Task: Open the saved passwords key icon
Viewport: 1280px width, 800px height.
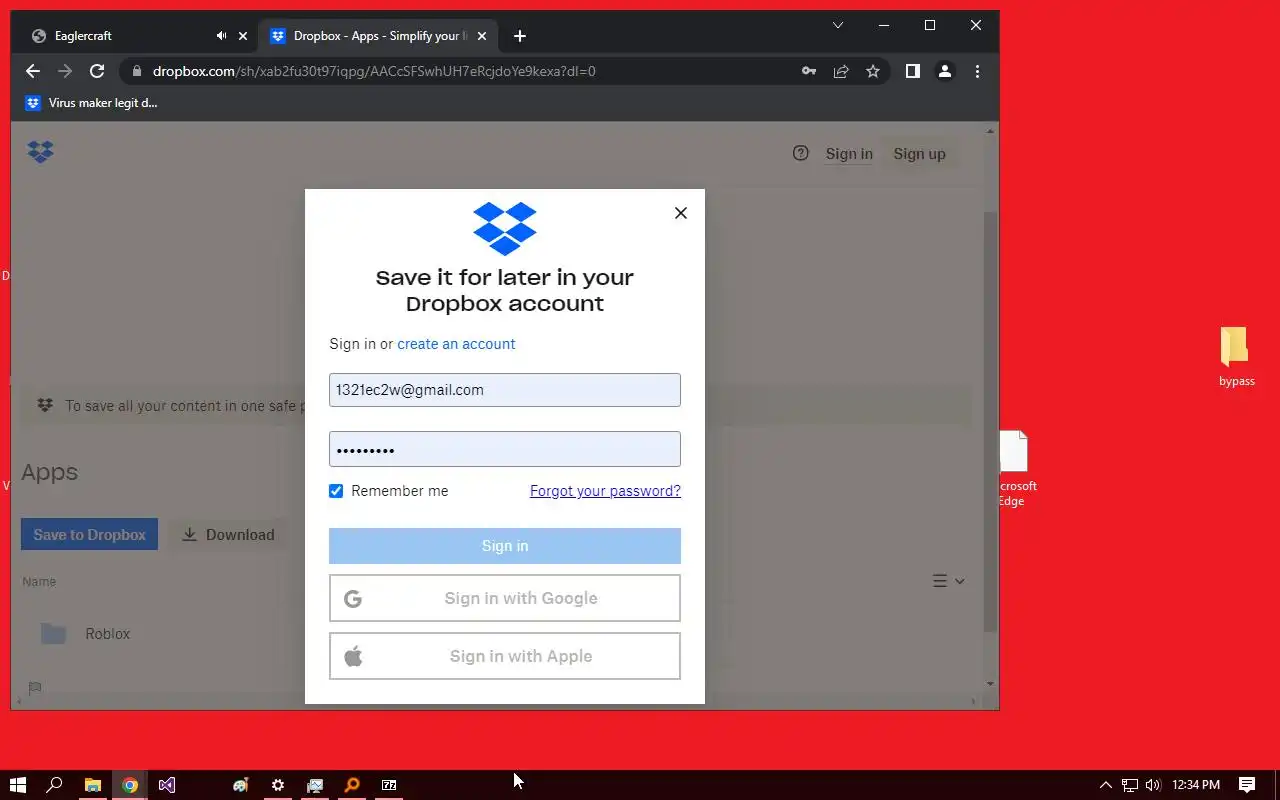Action: click(x=809, y=71)
